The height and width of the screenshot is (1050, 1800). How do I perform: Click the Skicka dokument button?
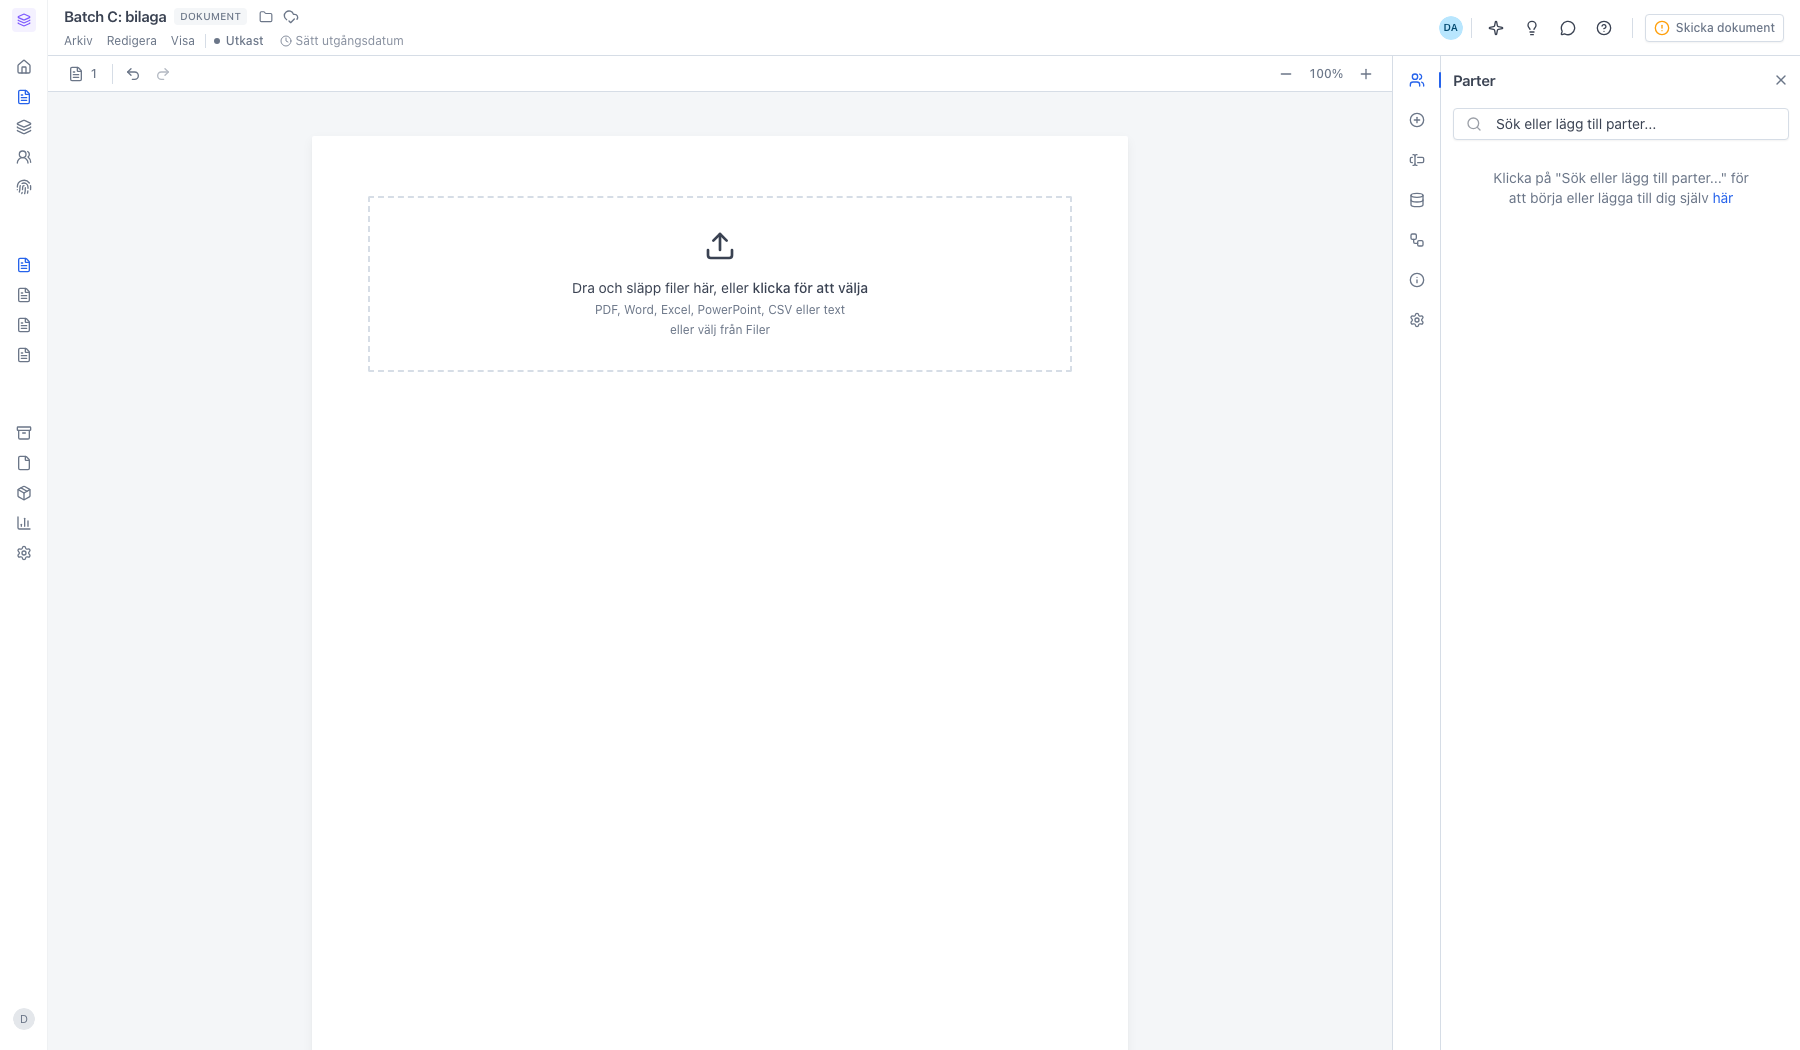(1714, 28)
